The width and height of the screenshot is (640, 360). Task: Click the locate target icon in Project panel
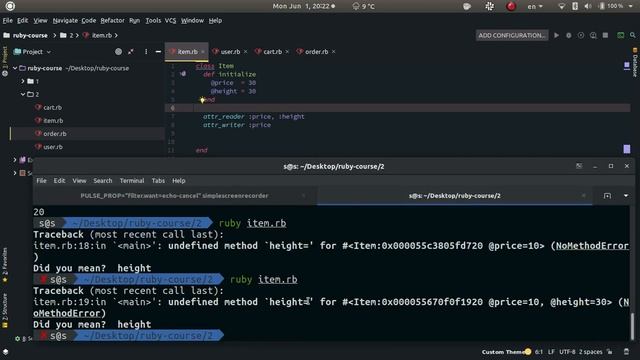(x=118, y=52)
